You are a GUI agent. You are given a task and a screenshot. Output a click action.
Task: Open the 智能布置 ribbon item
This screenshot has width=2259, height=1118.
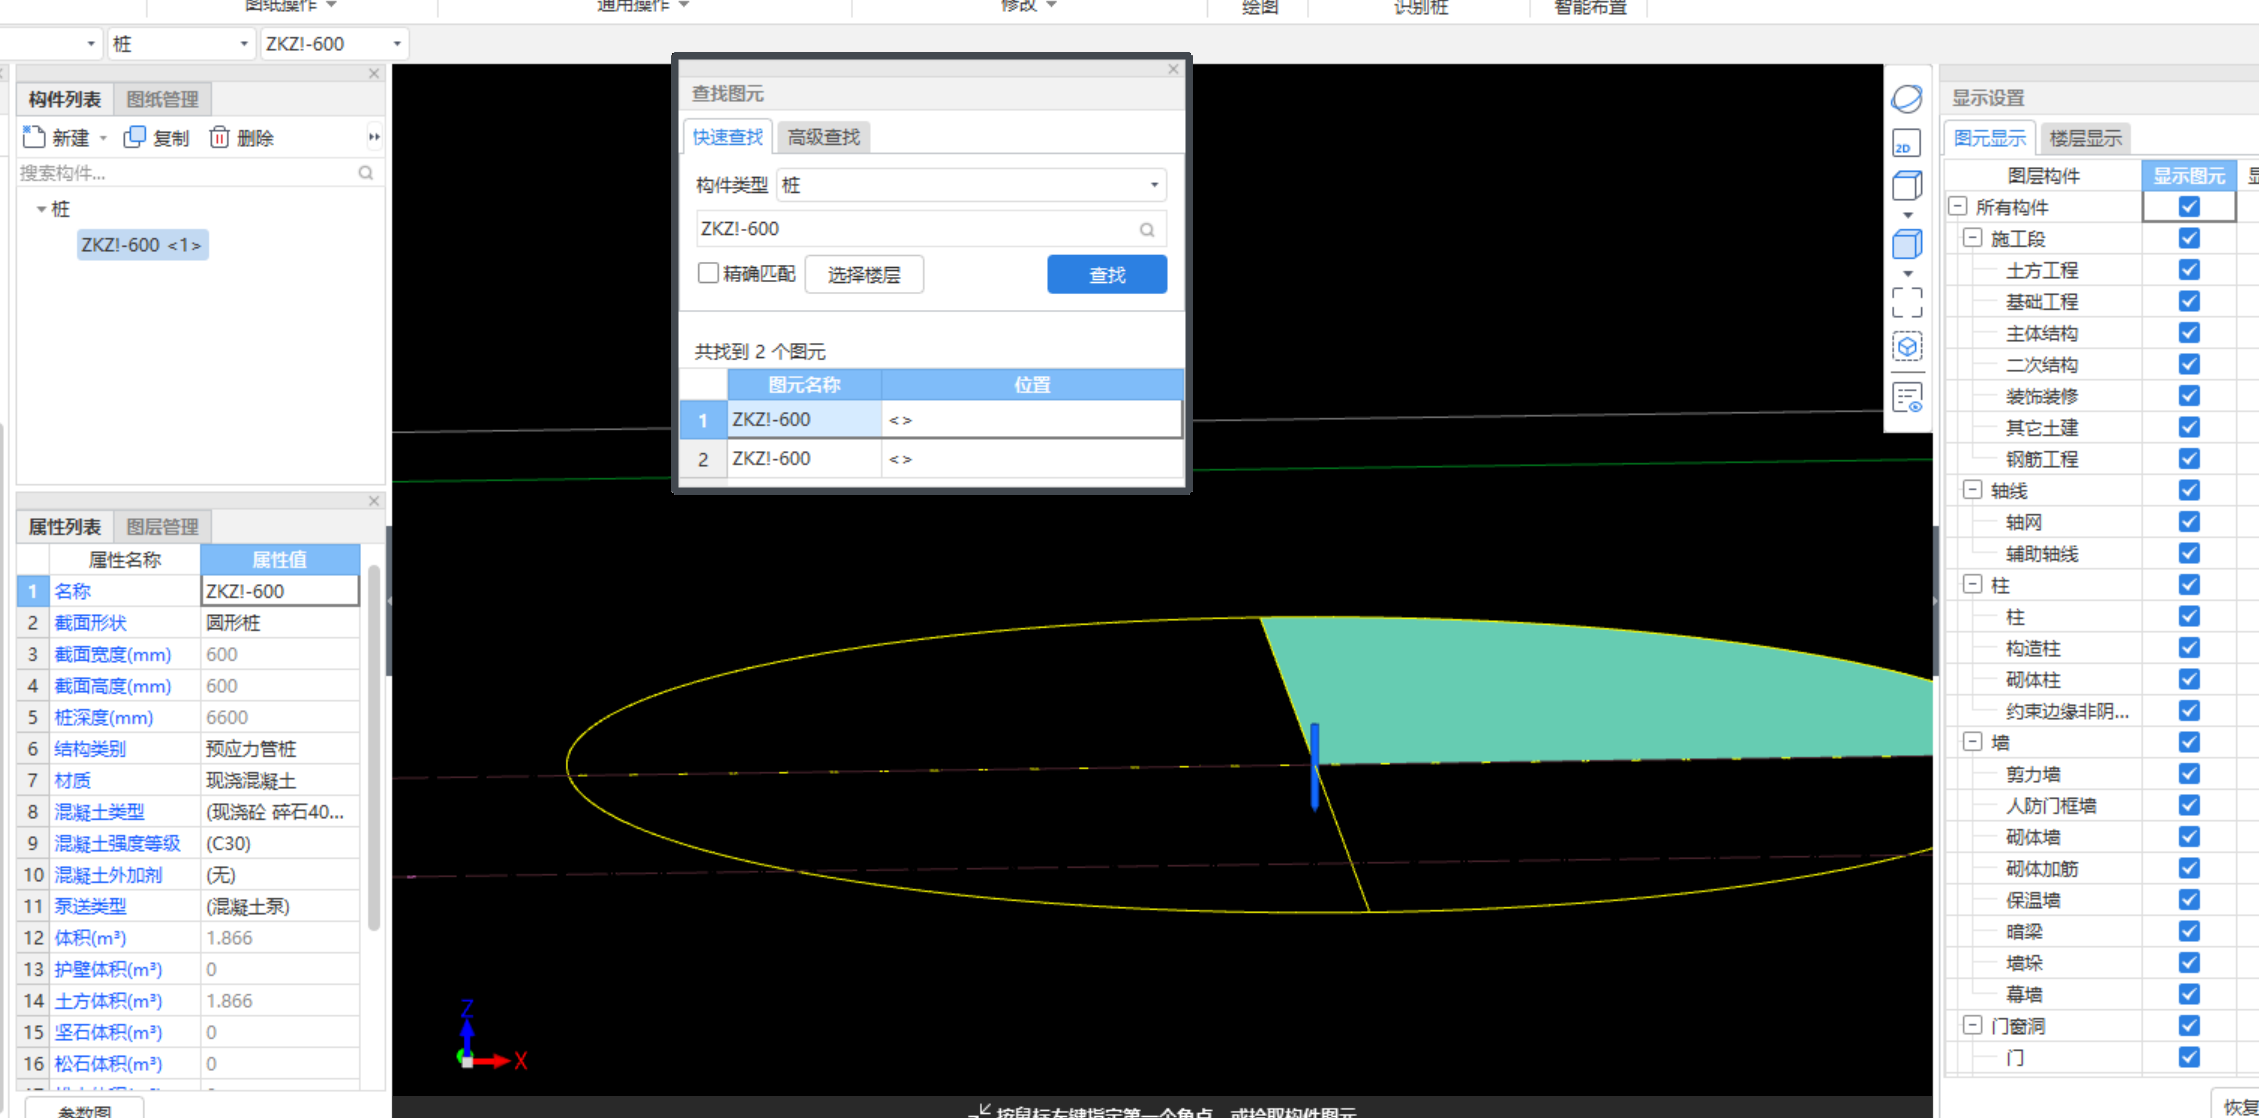pyautogui.click(x=1590, y=7)
